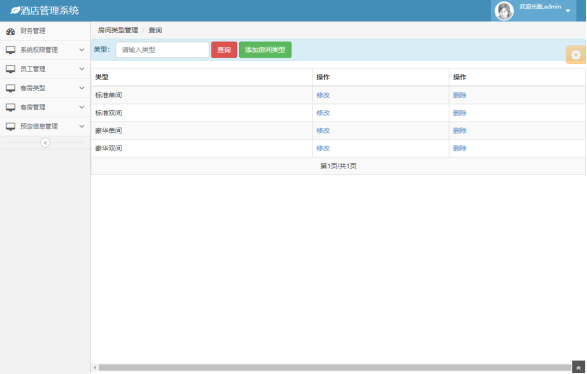
Task: Click the 第1页/共1页 pagination text
Action: [338, 166]
